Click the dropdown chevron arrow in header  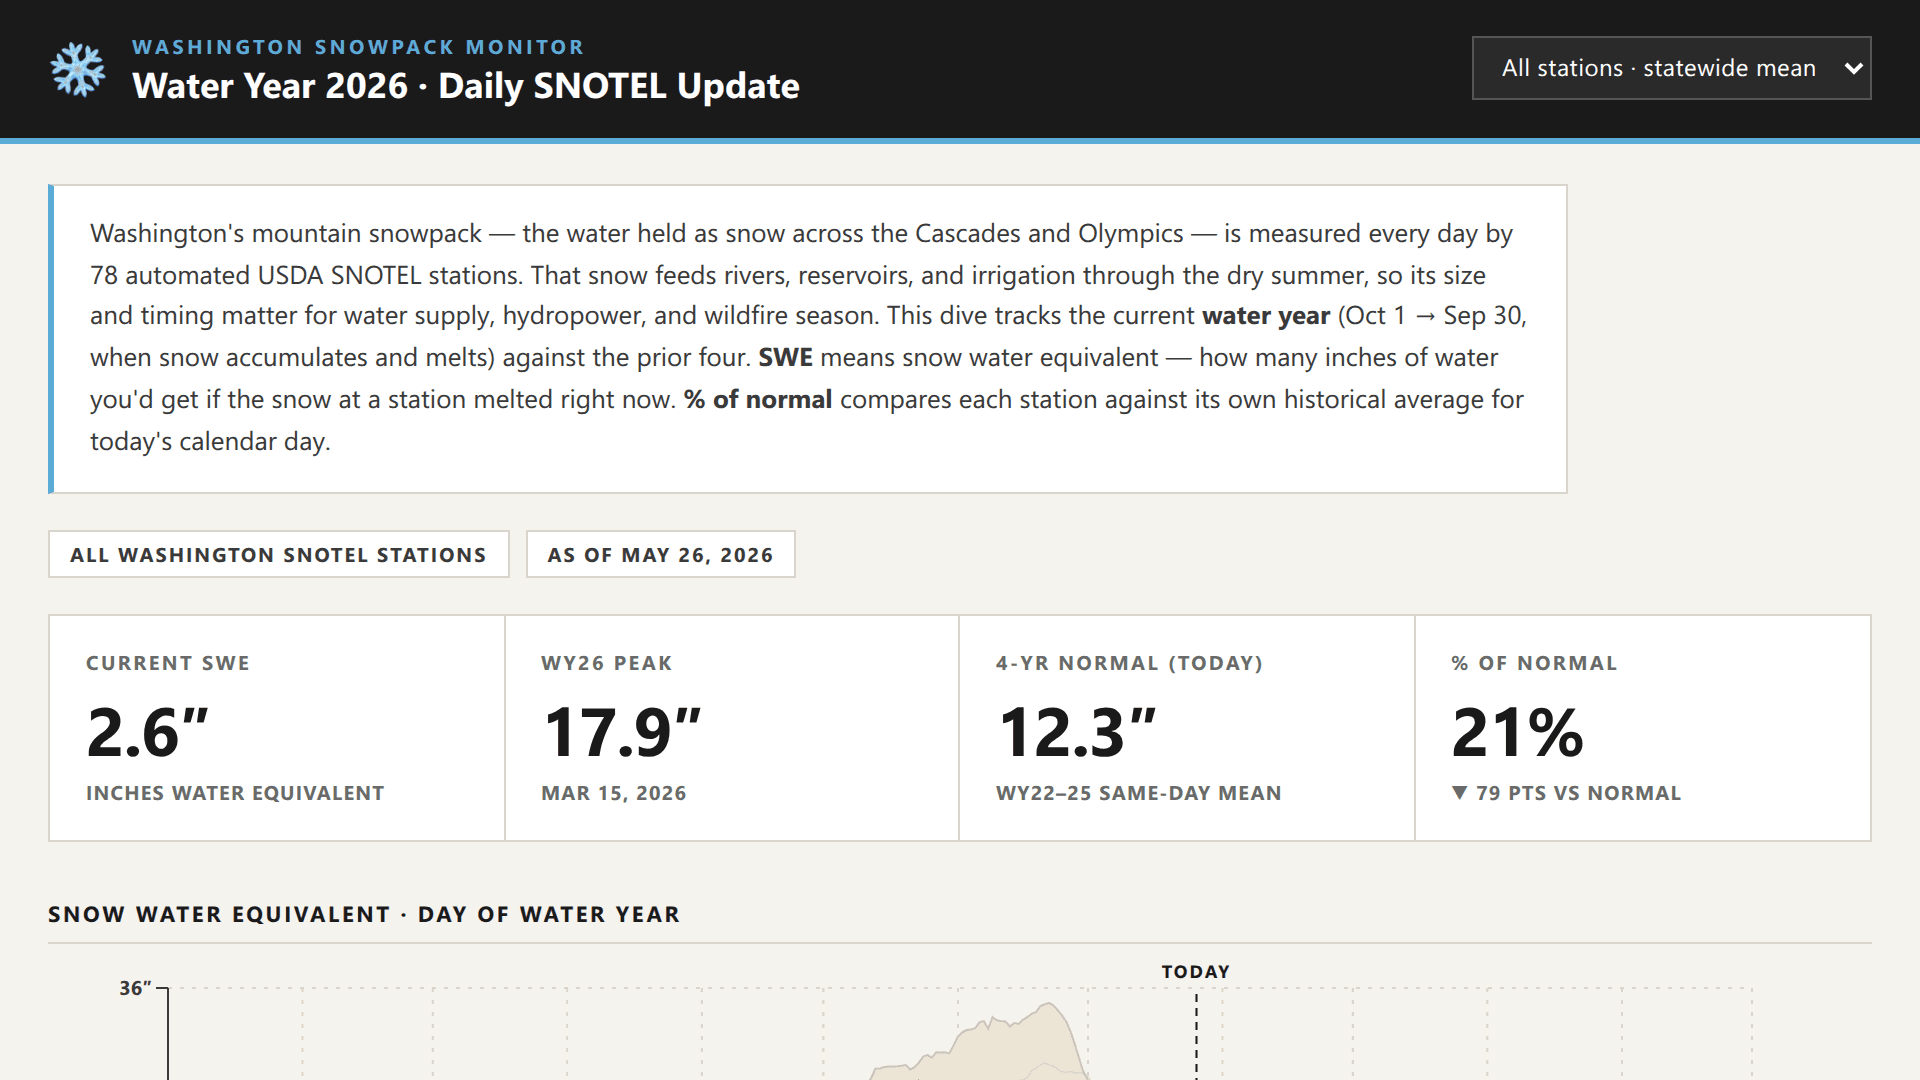coord(1853,69)
